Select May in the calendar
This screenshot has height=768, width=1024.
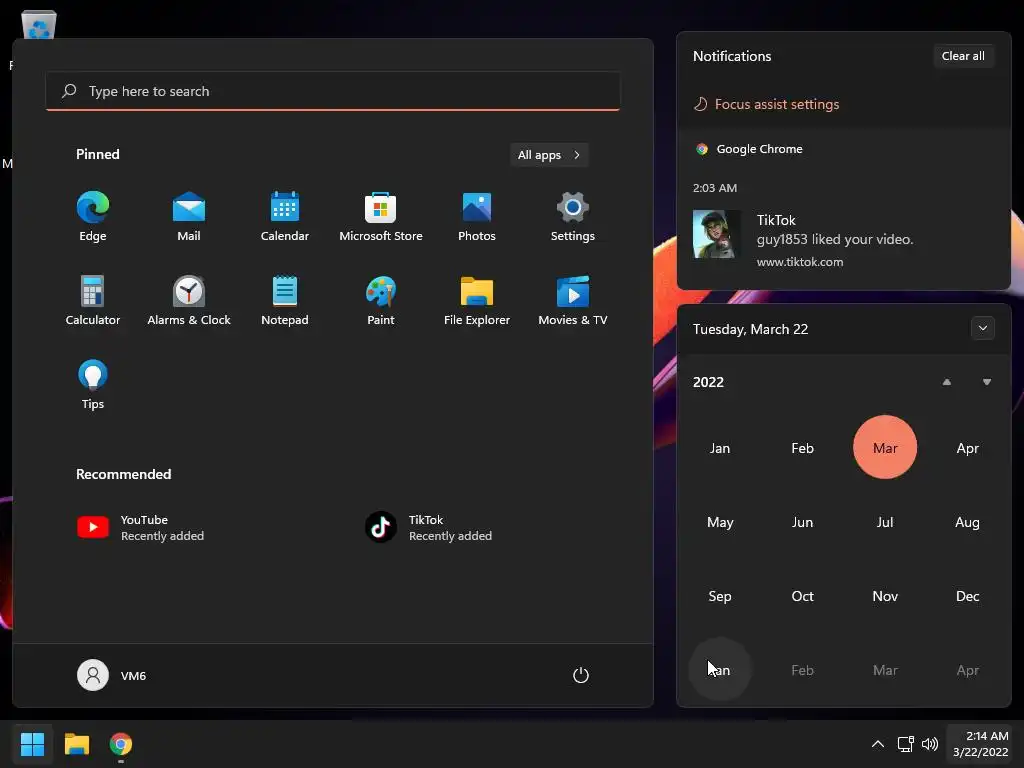click(720, 522)
